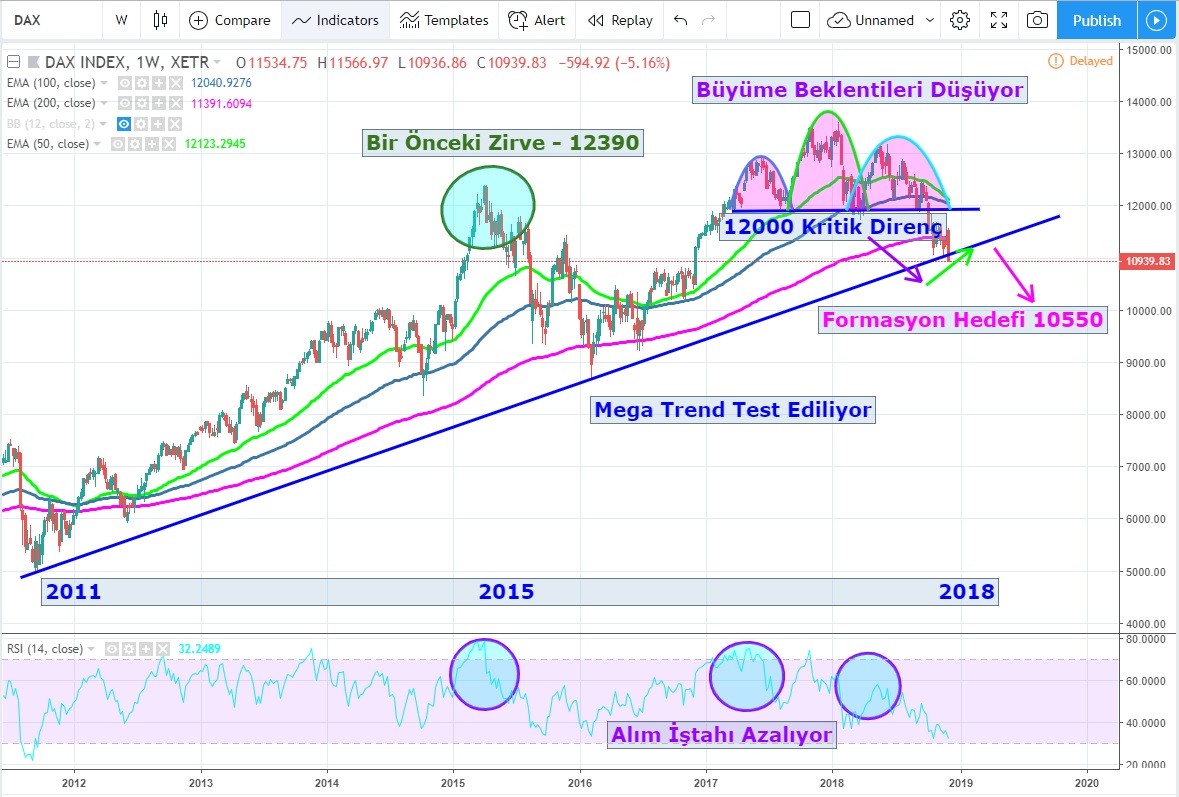Take a chart snapshot with camera icon
Image resolution: width=1179 pixels, height=797 pixels.
click(x=1038, y=20)
